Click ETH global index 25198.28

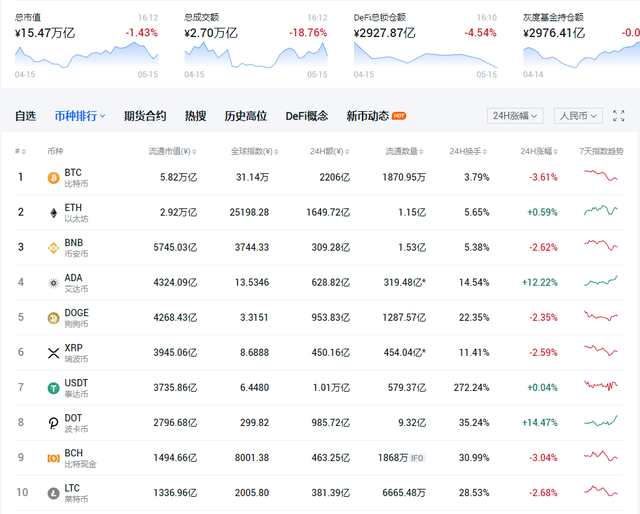pyautogui.click(x=249, y=213)
